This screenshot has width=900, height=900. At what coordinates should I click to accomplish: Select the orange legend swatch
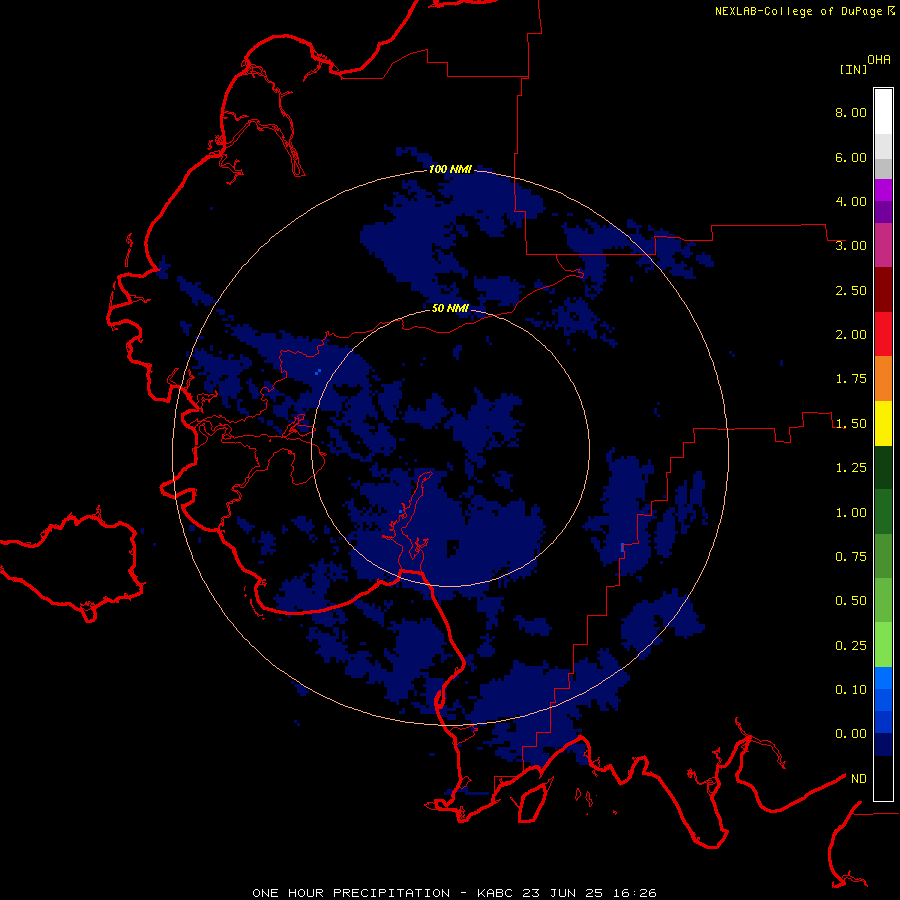[883, 379]
